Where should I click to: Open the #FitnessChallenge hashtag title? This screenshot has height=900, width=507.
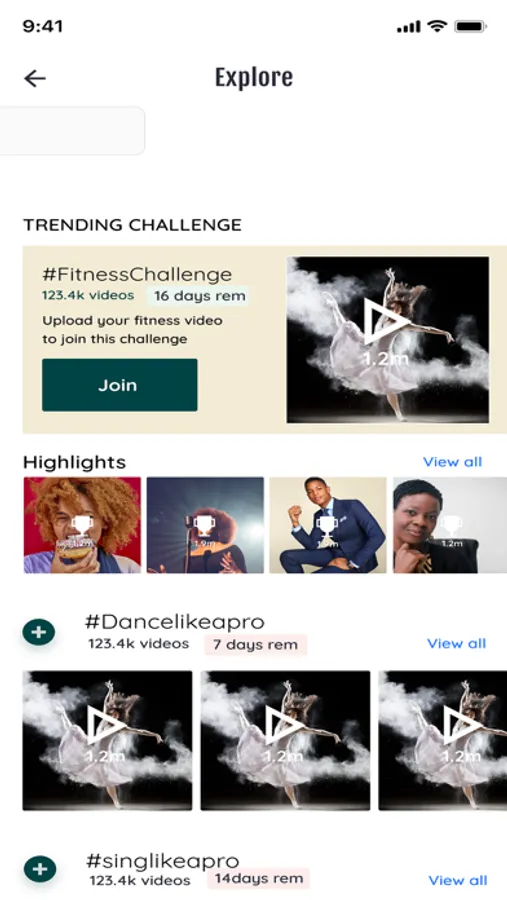(x=137, y=274)
